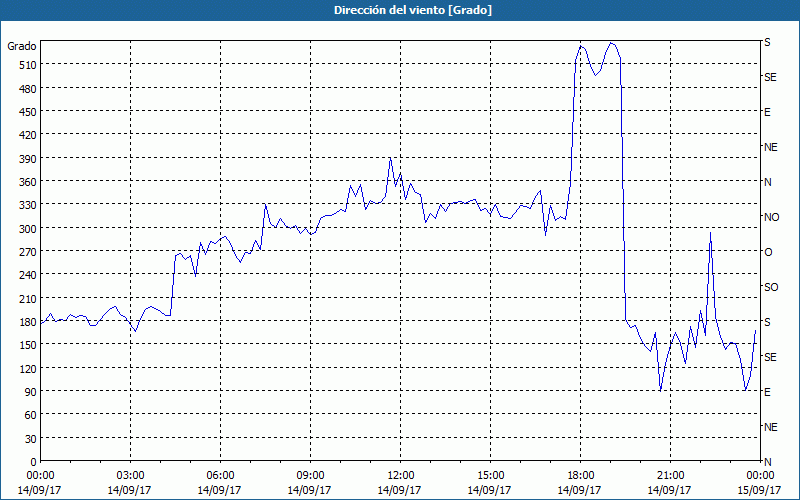Select the 330 value on the degree axis
The image size is (800, 500).
point(28,205)
